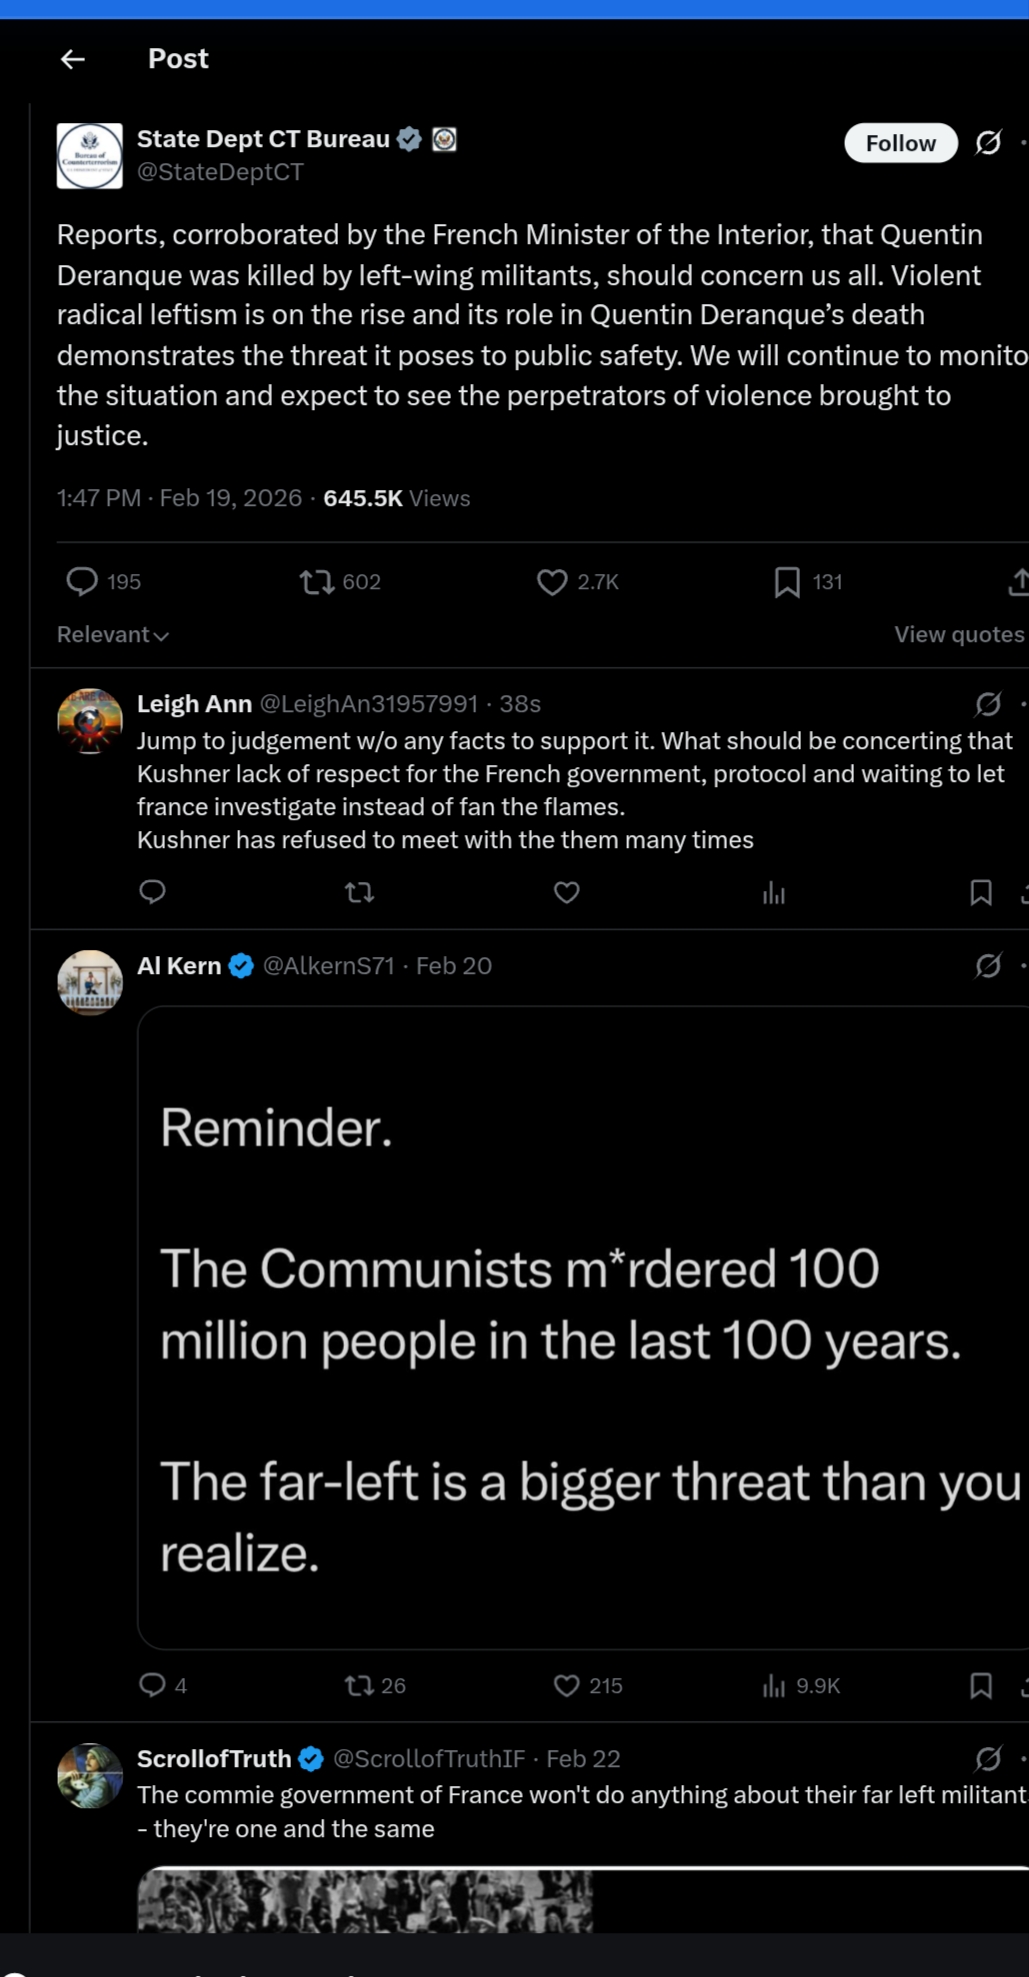Like Al Kern's reply with 215 likes
The height and width of the screenshot is (1977, 1029).
(567, 1686)
